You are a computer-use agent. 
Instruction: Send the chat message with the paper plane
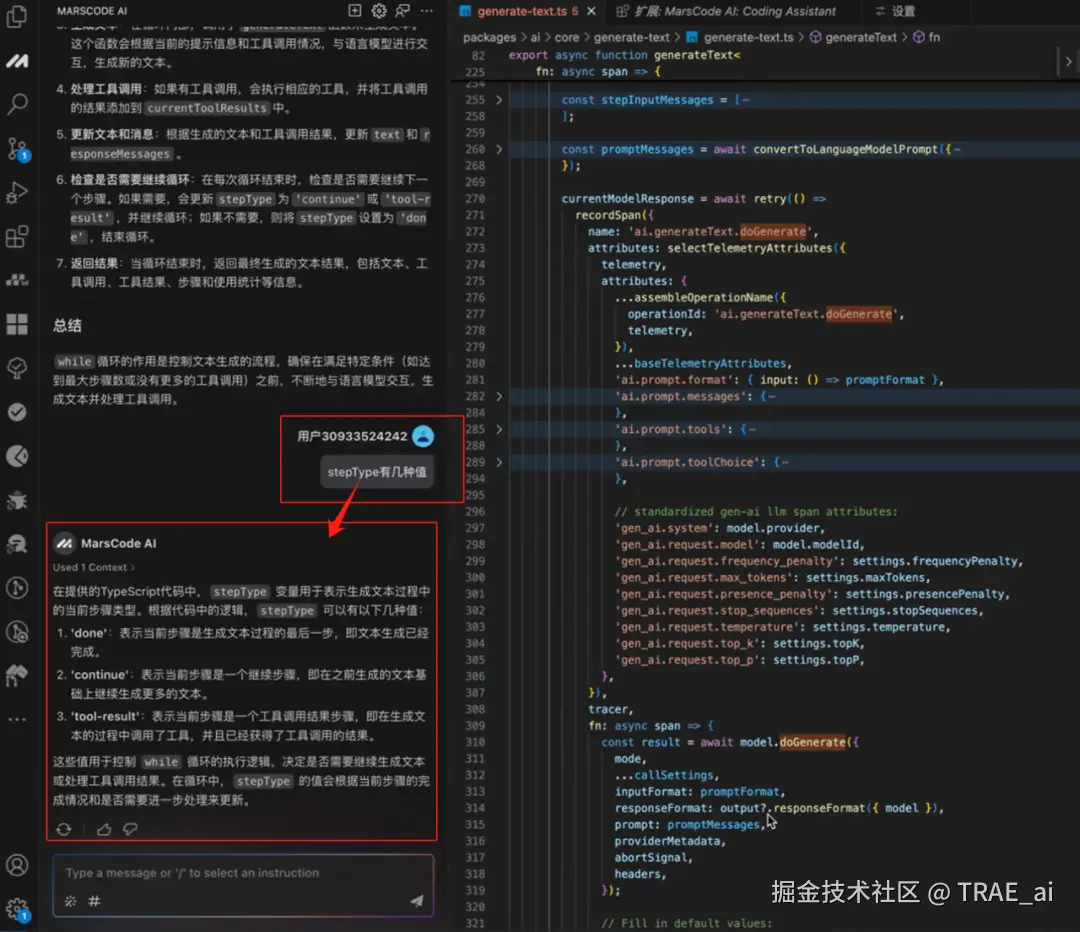pos(416,899)
